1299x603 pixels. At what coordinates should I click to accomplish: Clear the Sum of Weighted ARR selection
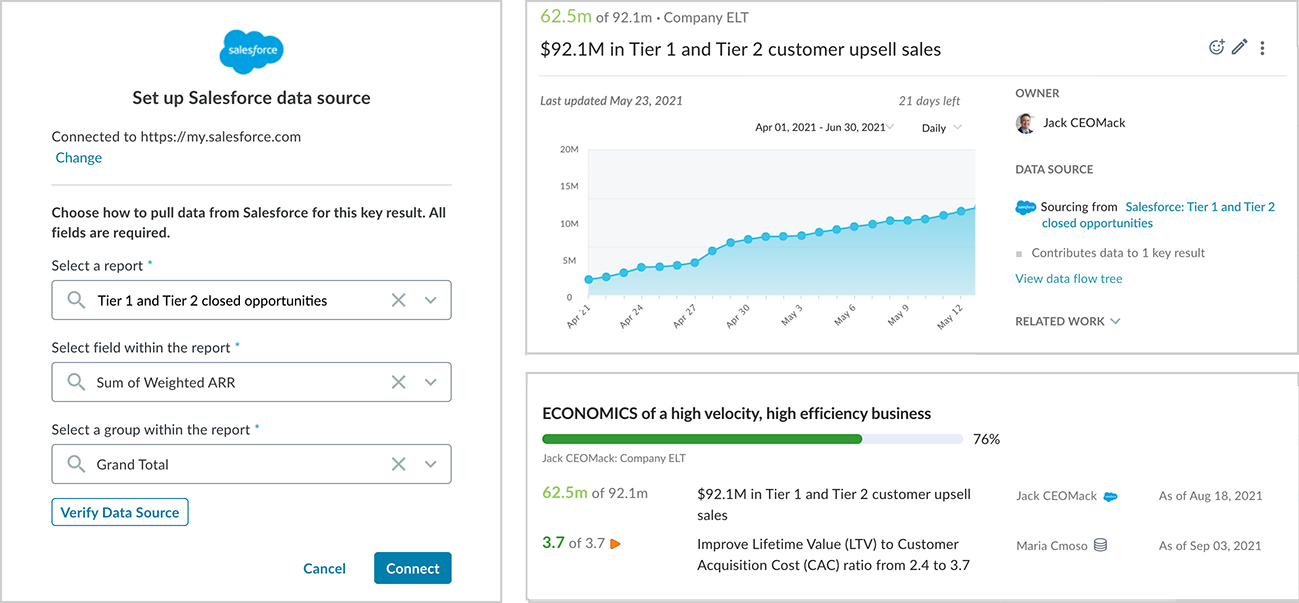(398, 382)
